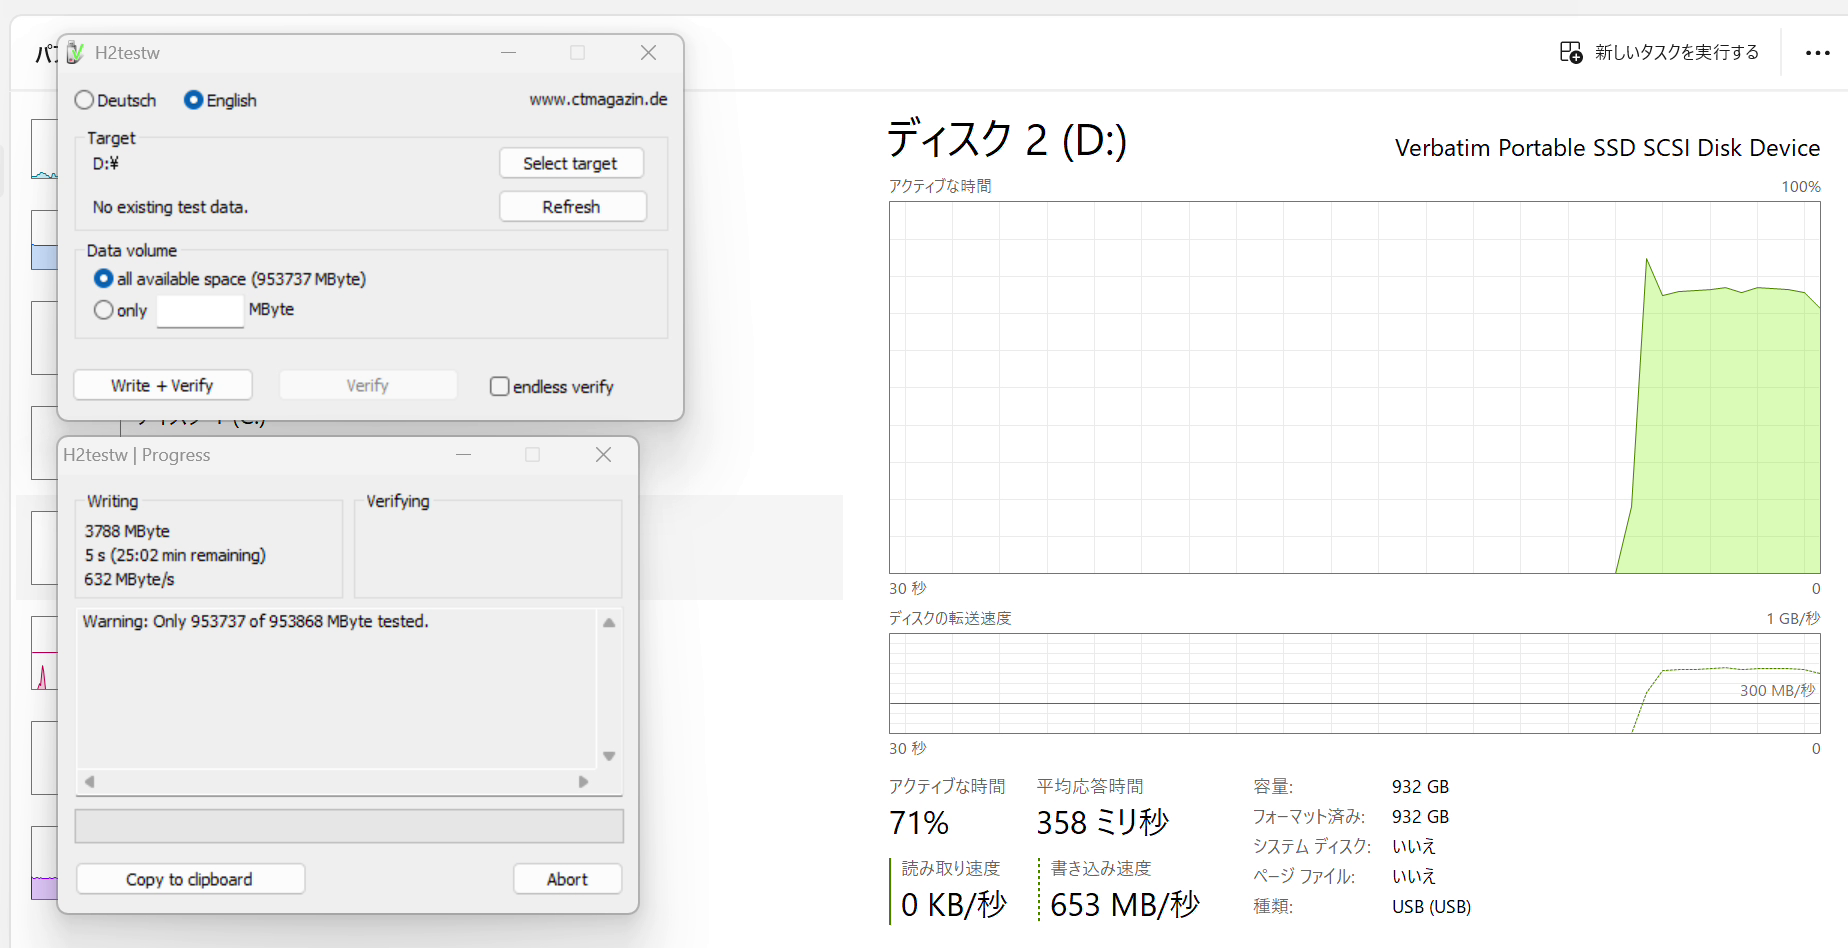Image resolution: width=1848 pixels, height=948 pixels.
Task: Click the log's scroll down arrow
Action: 609,756
